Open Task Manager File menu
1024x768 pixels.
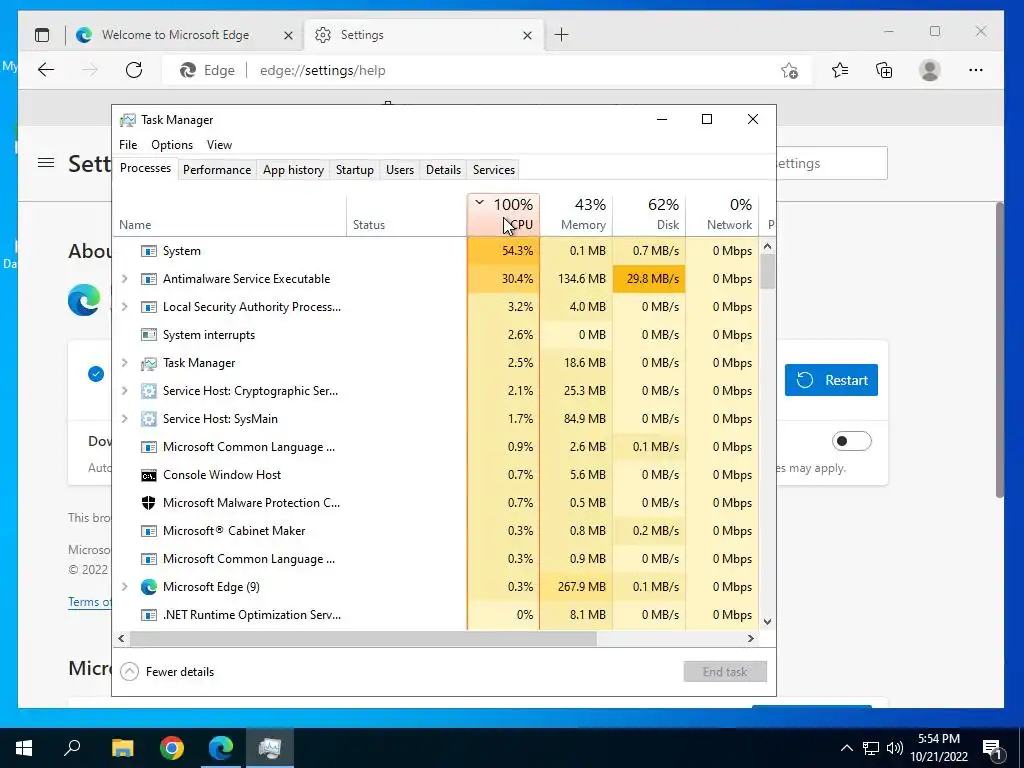pos(128,145)
